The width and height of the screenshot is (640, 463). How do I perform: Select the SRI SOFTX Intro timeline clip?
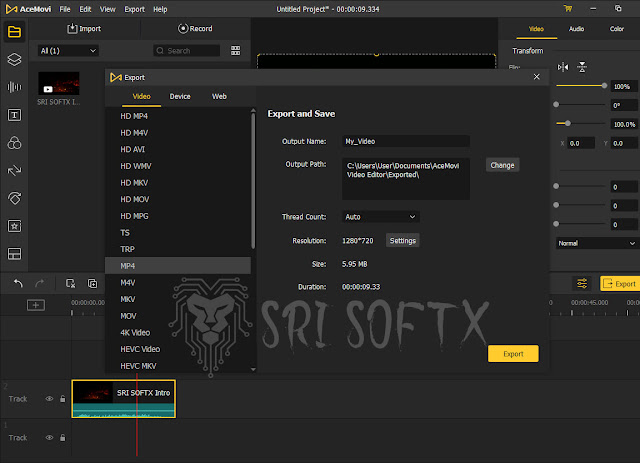pos(124,398)
